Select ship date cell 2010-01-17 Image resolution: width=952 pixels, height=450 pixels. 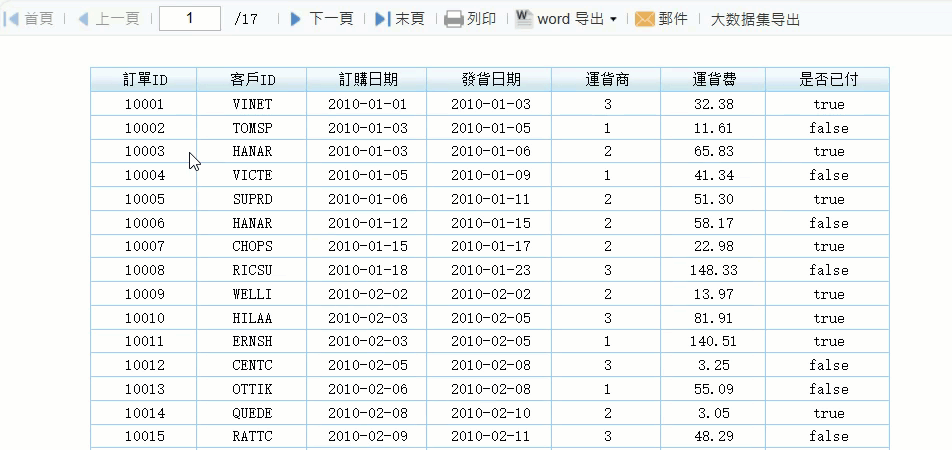click(x=489, y=247)
